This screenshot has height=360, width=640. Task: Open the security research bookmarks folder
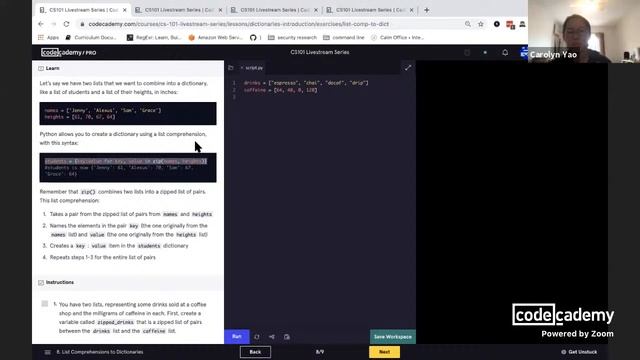tap(292, 38)
